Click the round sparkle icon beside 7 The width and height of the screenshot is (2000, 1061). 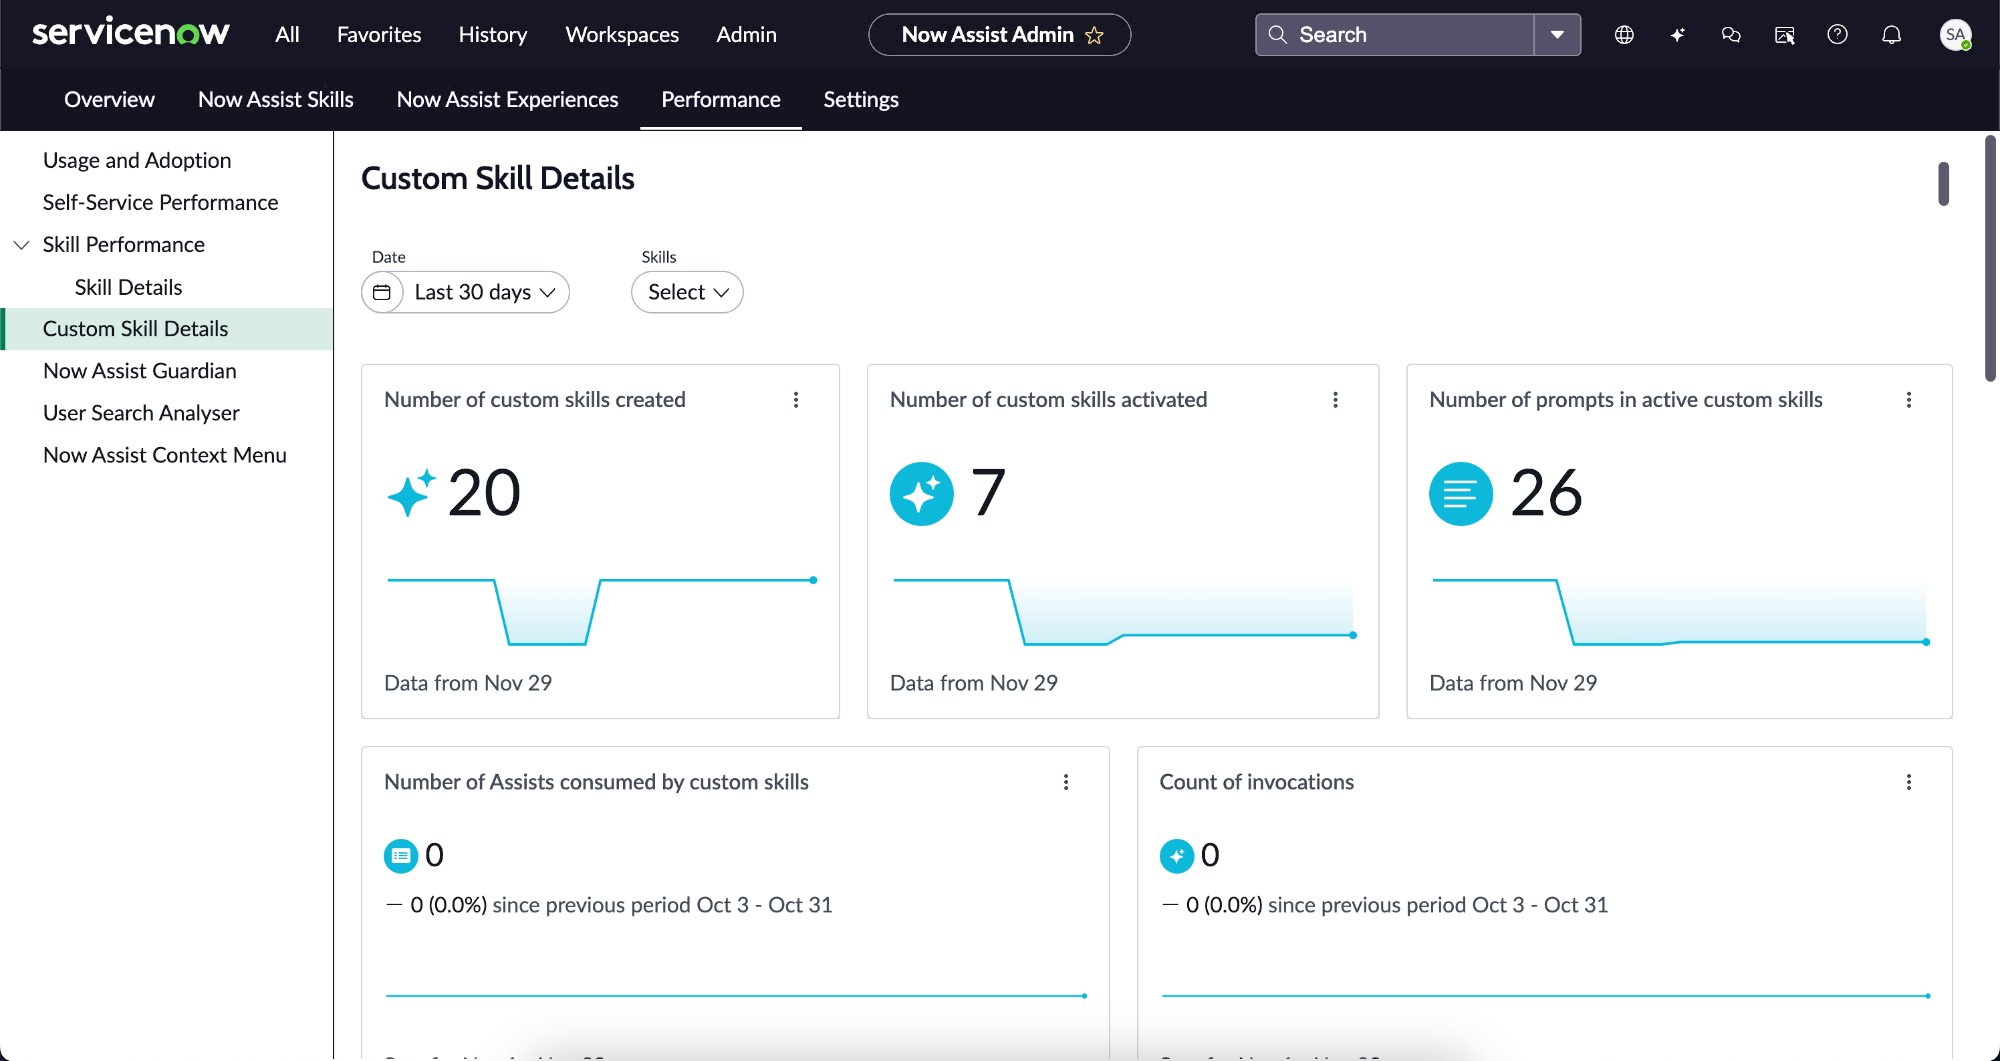click(x=922, y=493)
